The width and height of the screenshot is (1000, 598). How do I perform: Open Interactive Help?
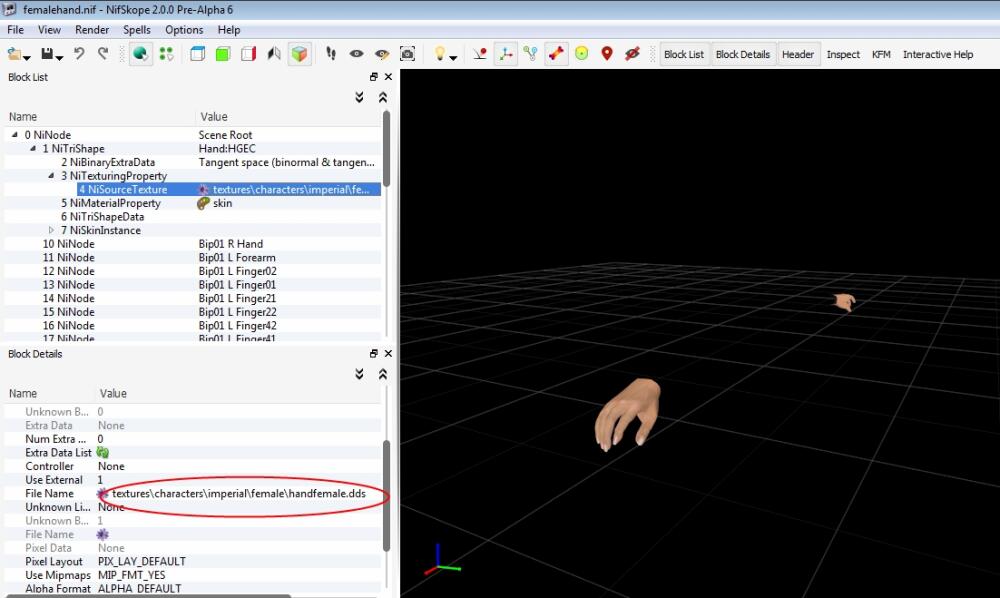point(938,54)
